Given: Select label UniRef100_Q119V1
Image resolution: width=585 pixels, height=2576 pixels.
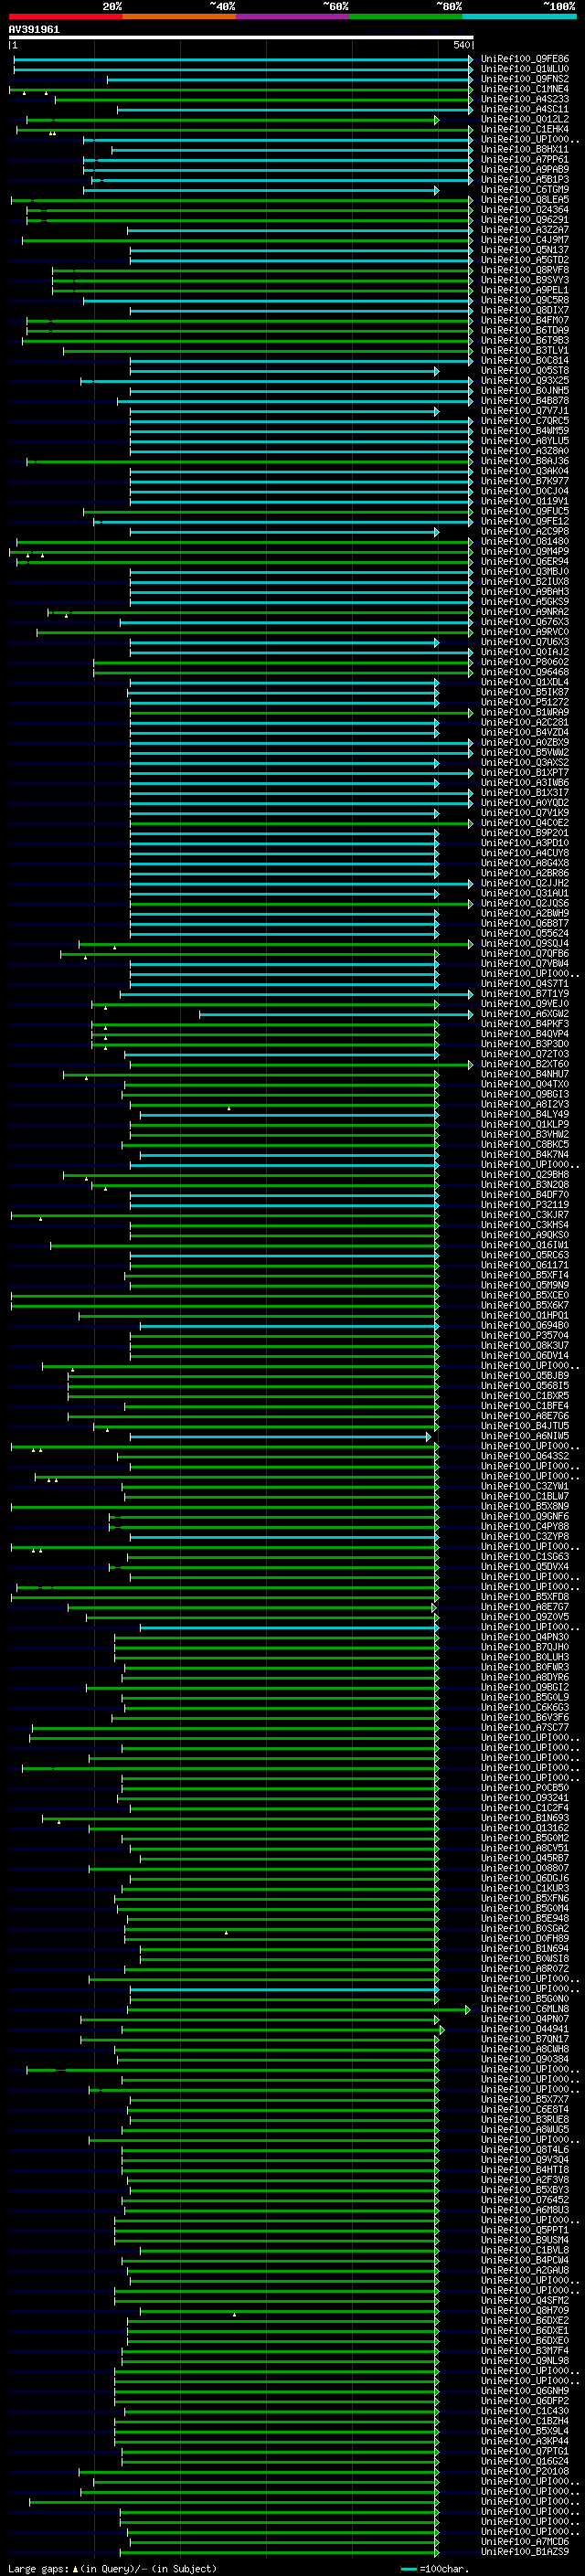Looking at the screenshot, I should coord(525,501).
